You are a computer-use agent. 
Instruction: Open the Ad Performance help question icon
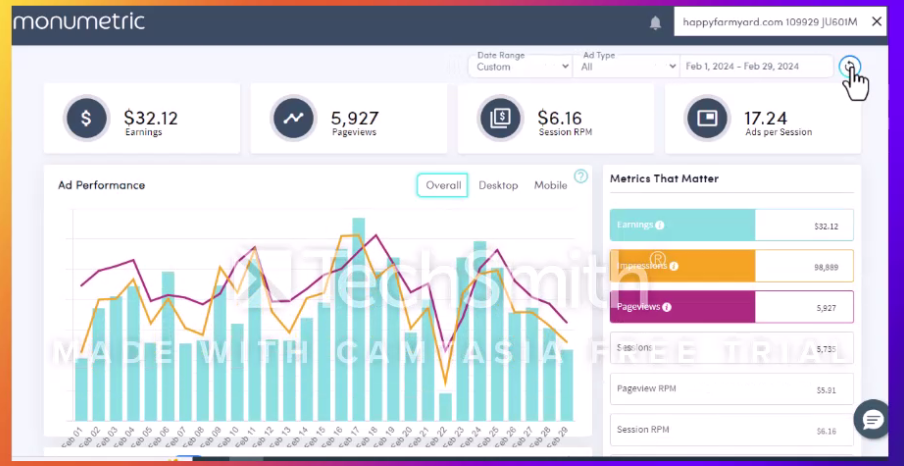pyautogui.click(x=581, y=176)
